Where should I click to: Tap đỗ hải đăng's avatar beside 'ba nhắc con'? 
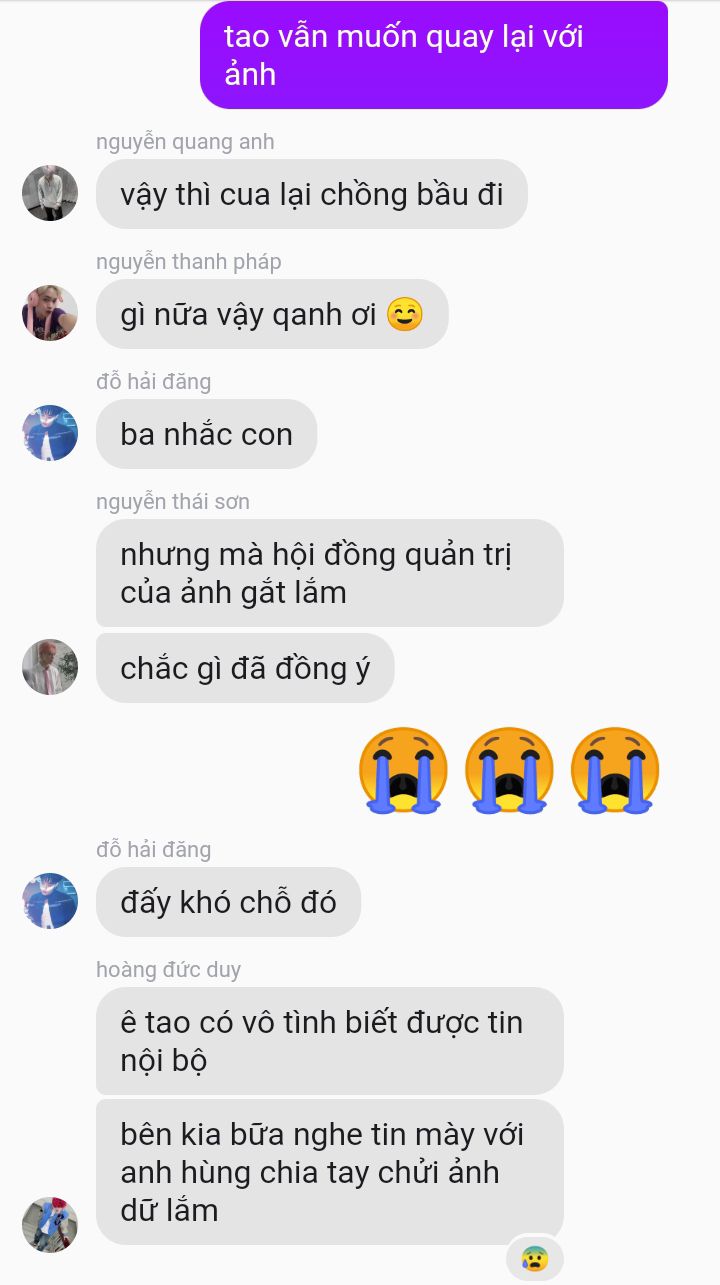[50, 433]
